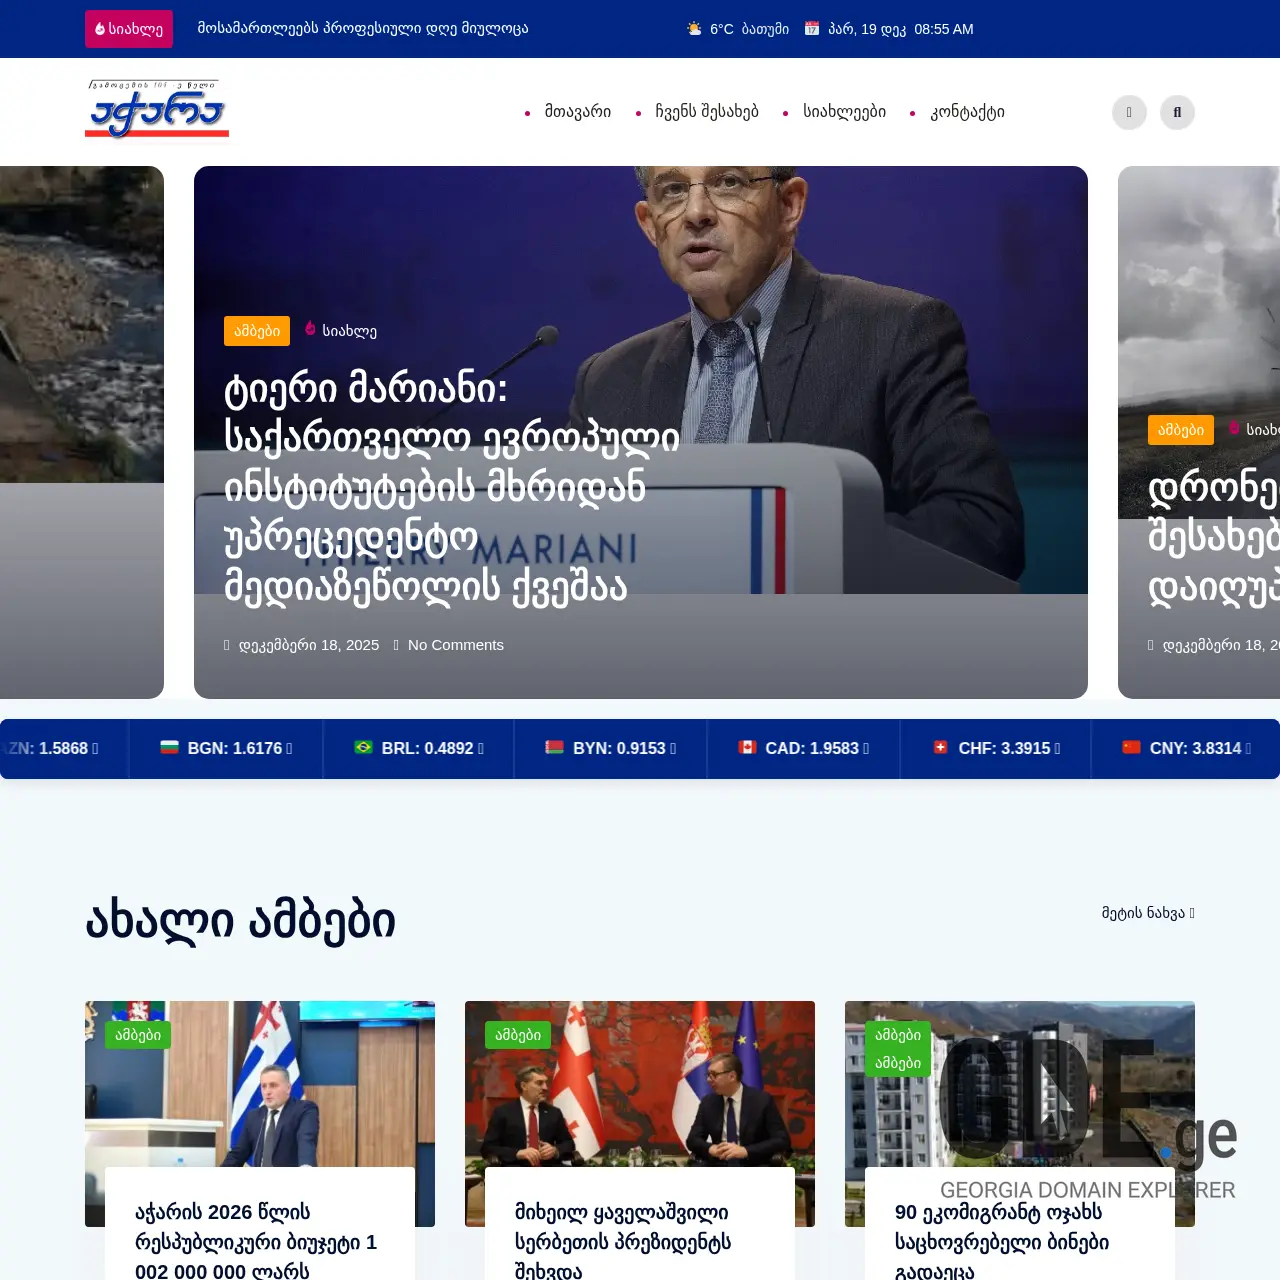Expand the CNY currency details chevron
The image size is (1280, 1280).
tap(1249, 749)
